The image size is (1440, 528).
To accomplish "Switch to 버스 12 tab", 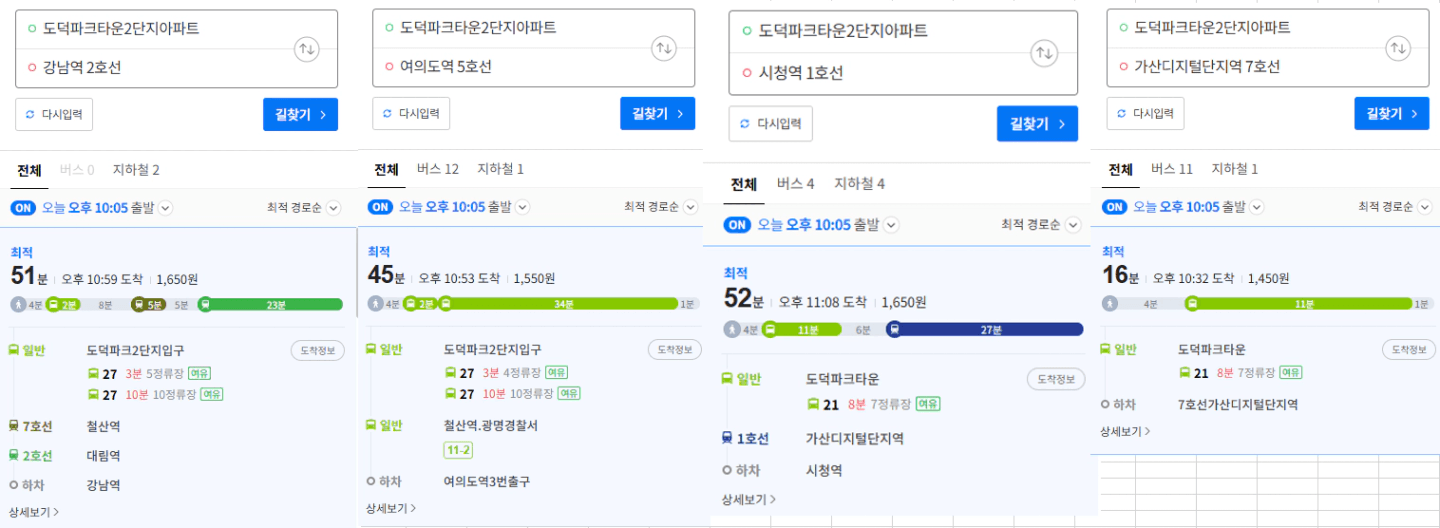I will (x=438, y=169).
